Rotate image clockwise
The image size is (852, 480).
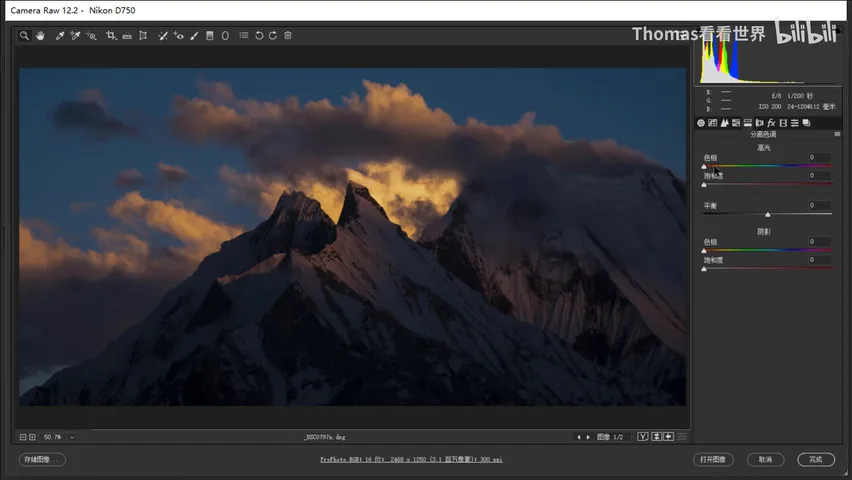point(273,35)
